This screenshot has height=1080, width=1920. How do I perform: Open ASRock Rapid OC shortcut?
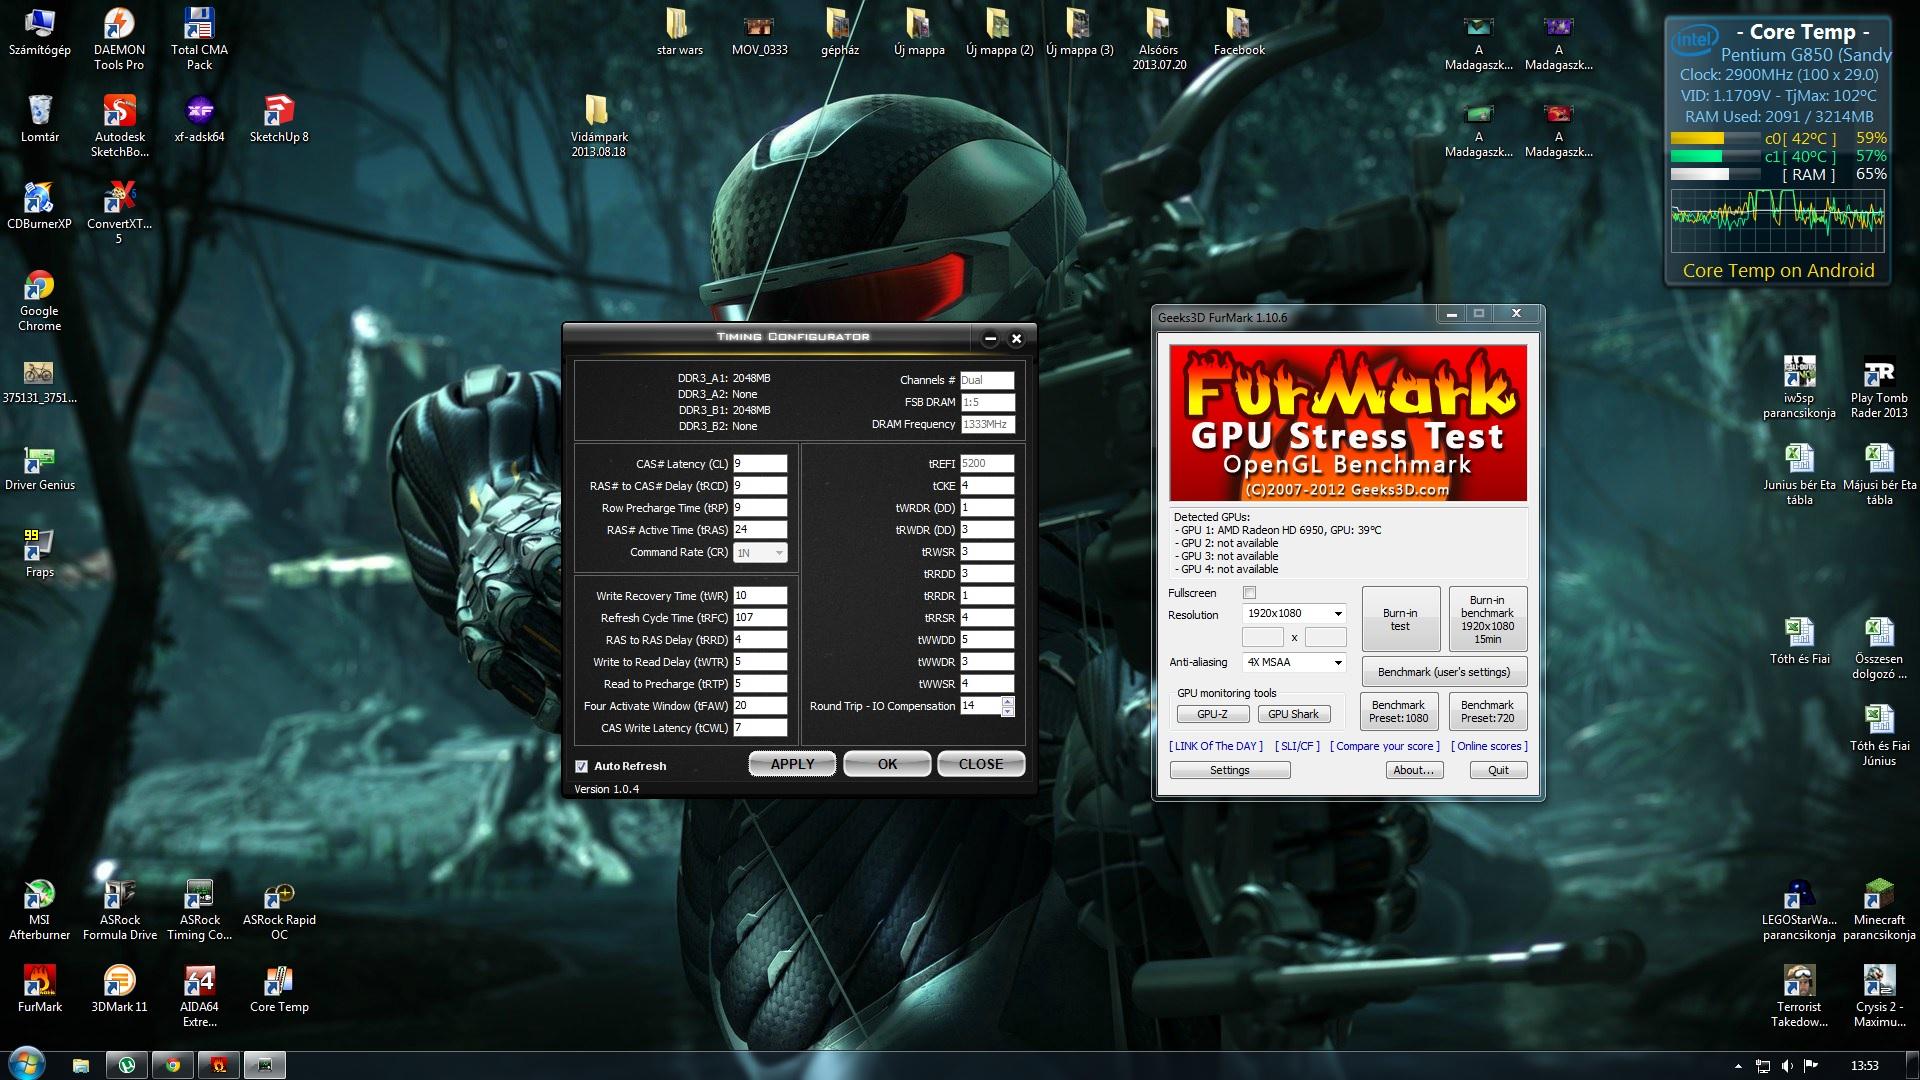(x=279, y=896)
